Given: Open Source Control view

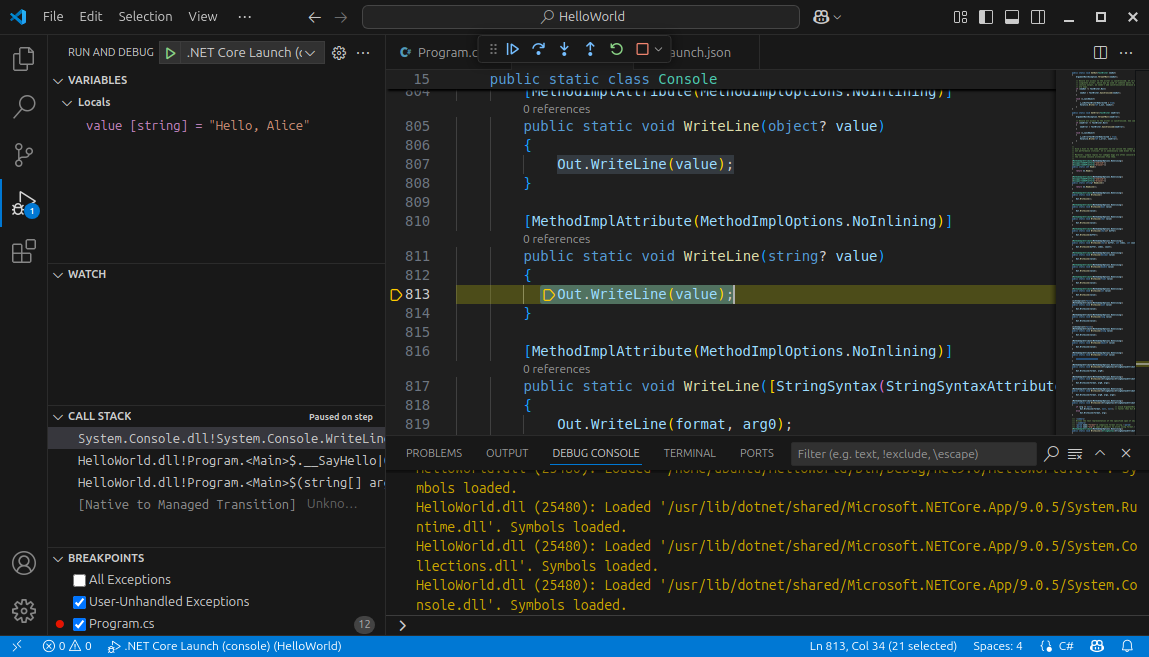Looking at the screenshot, I should click(23, 155).
